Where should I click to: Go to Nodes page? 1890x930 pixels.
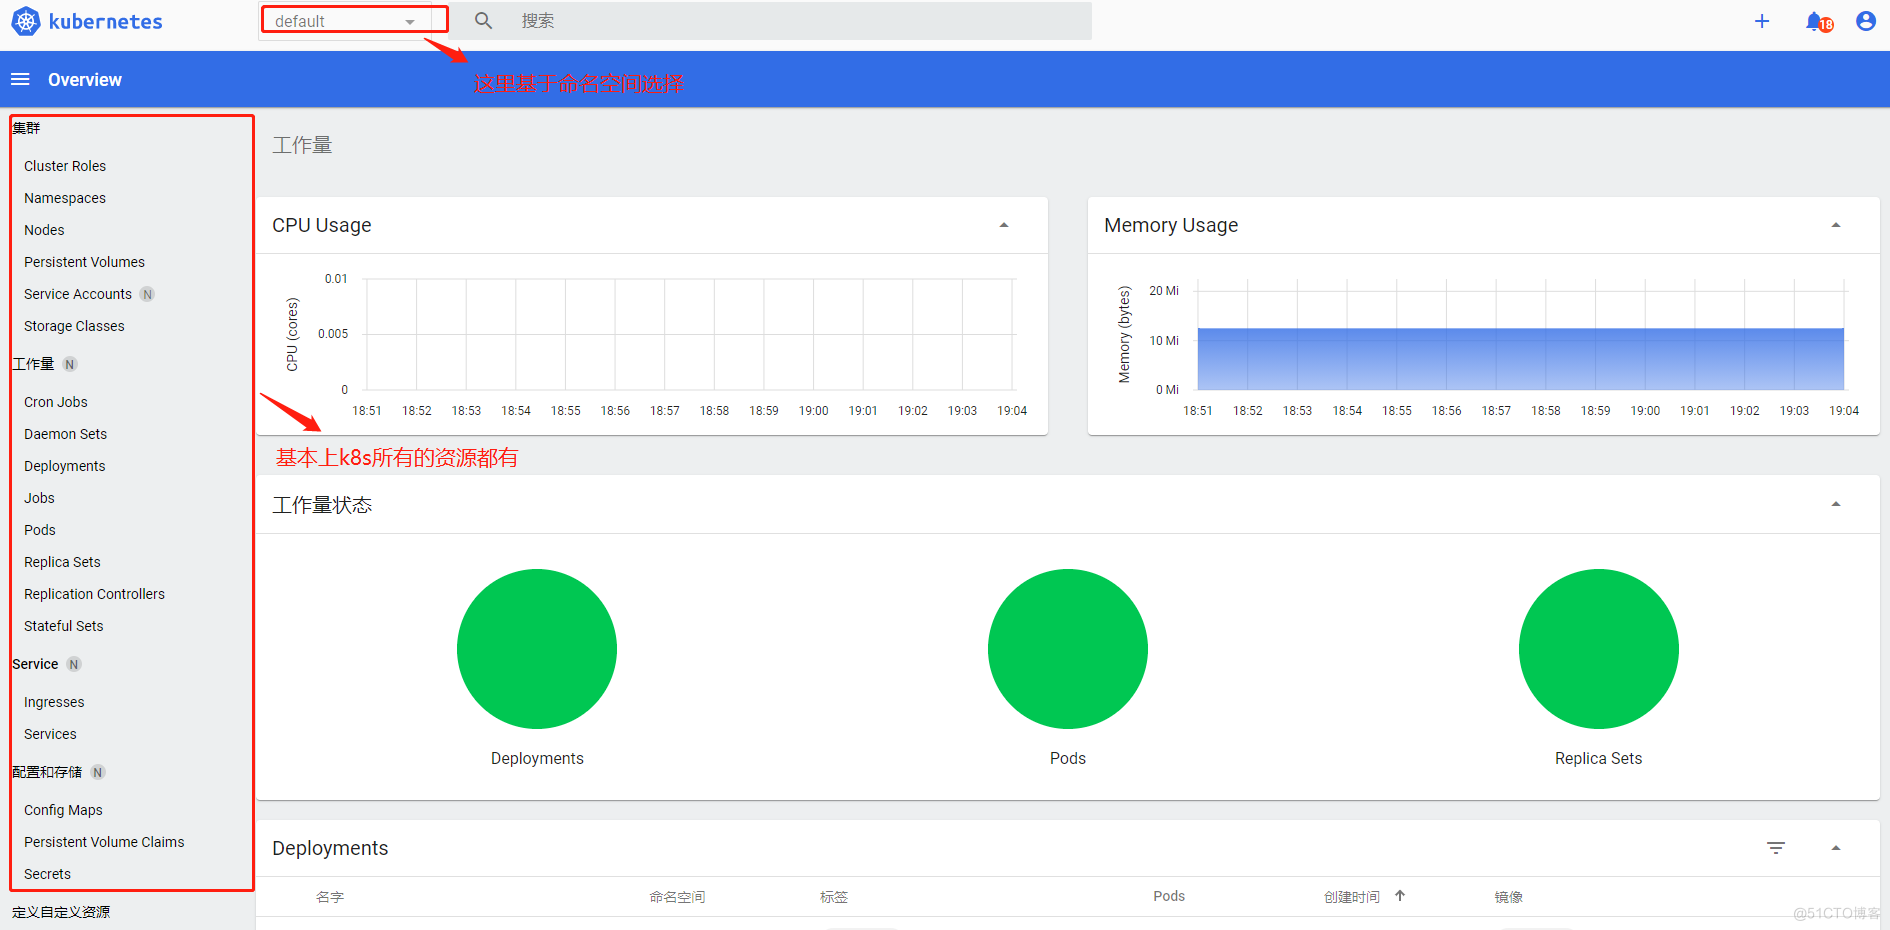click(44, 230)
